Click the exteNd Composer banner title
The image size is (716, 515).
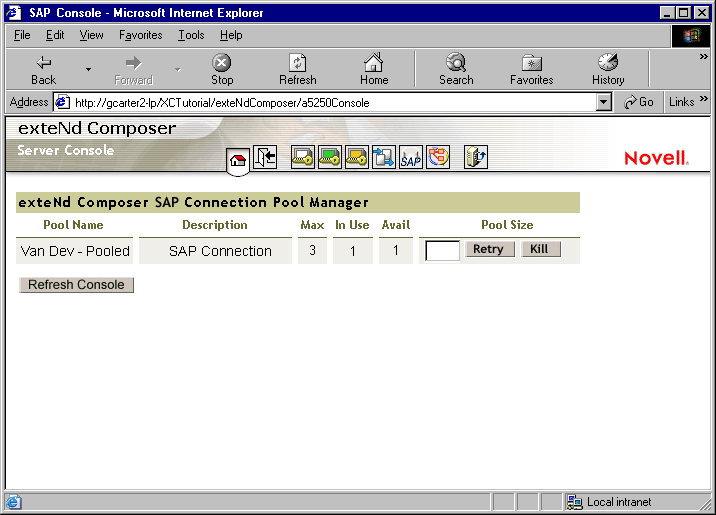[97, 129]
